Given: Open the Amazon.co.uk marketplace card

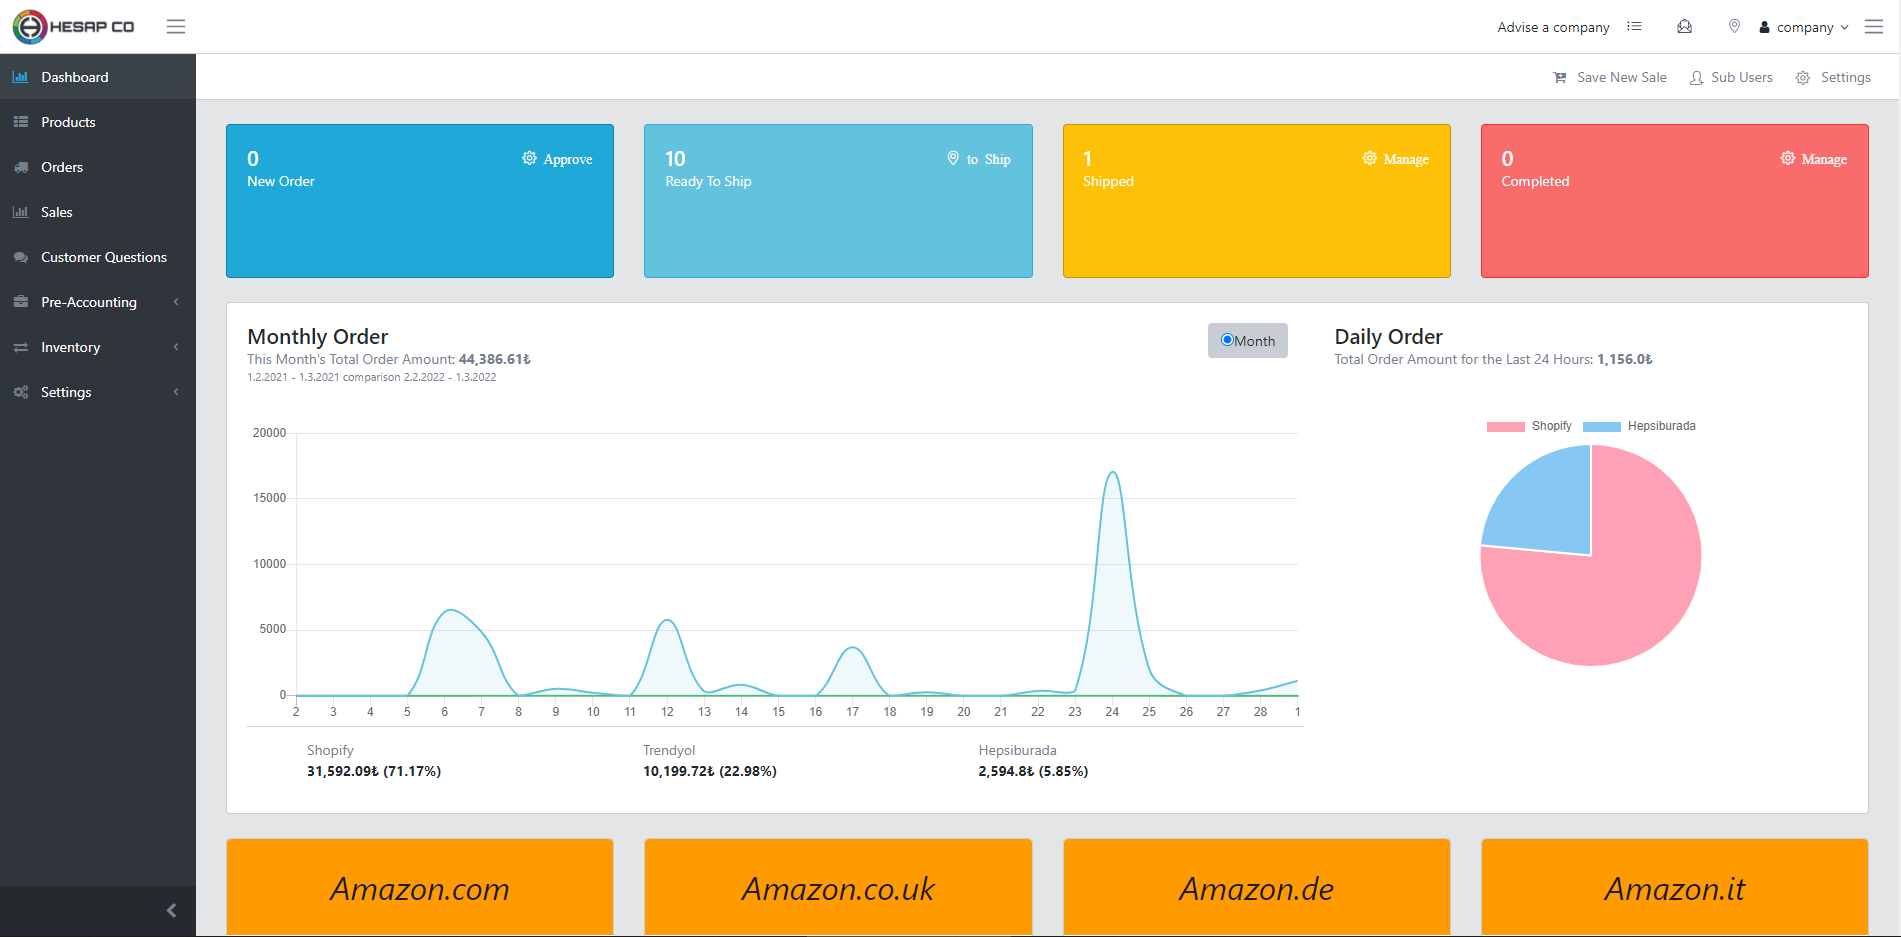Looking at the screenshot, I should [x=838, y=888].
